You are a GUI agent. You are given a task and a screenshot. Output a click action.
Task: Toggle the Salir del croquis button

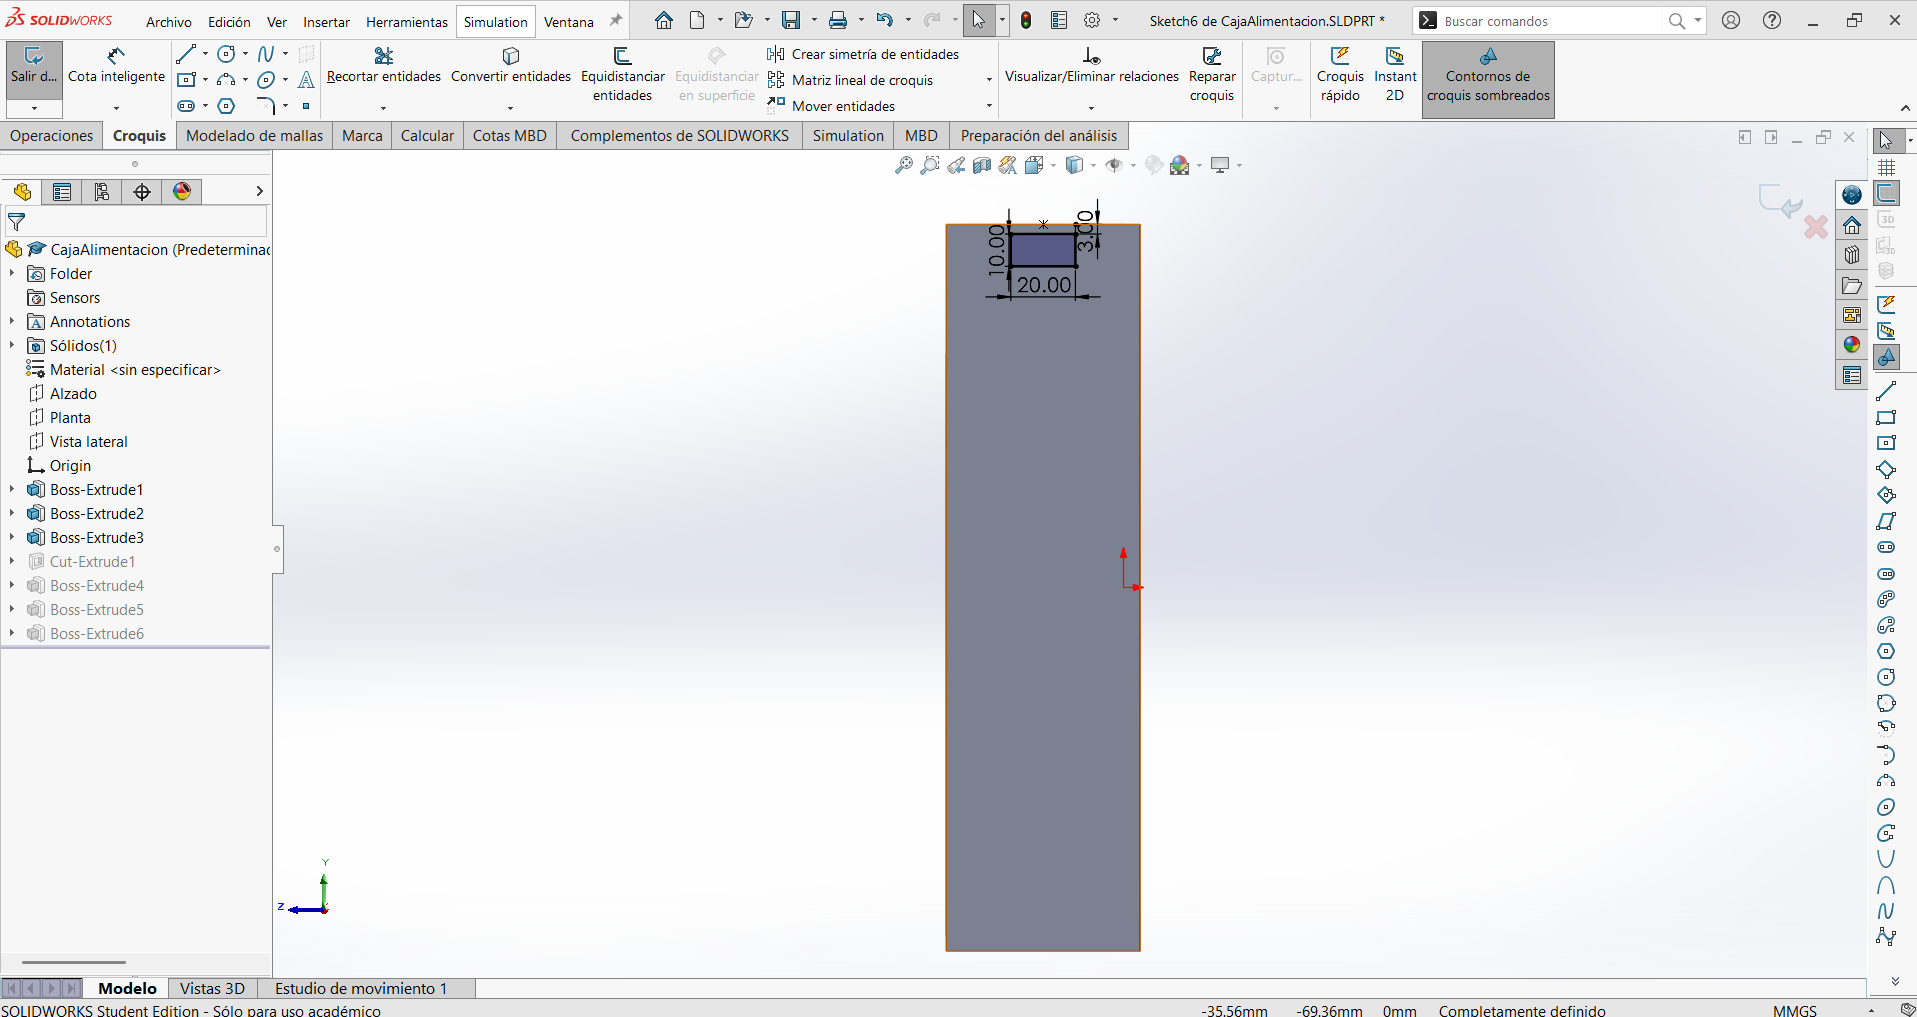[x=34, y=69]
